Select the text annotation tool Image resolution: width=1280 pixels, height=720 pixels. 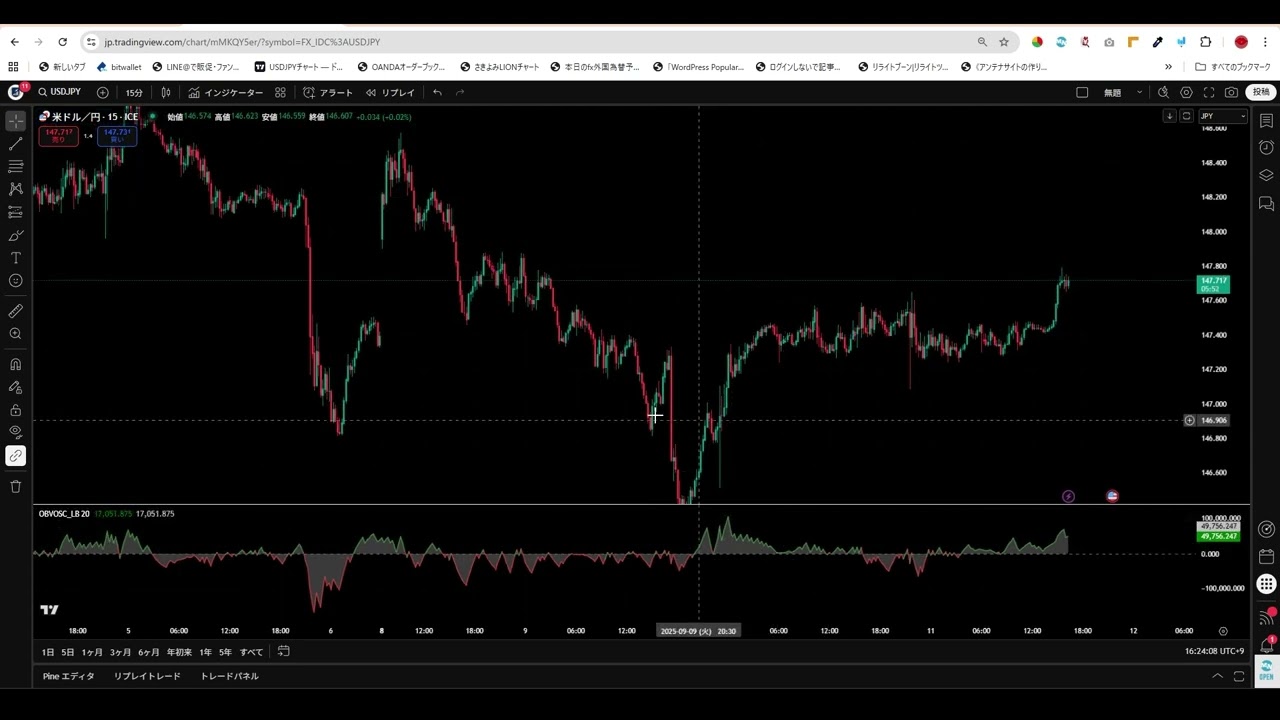(15, 258)
